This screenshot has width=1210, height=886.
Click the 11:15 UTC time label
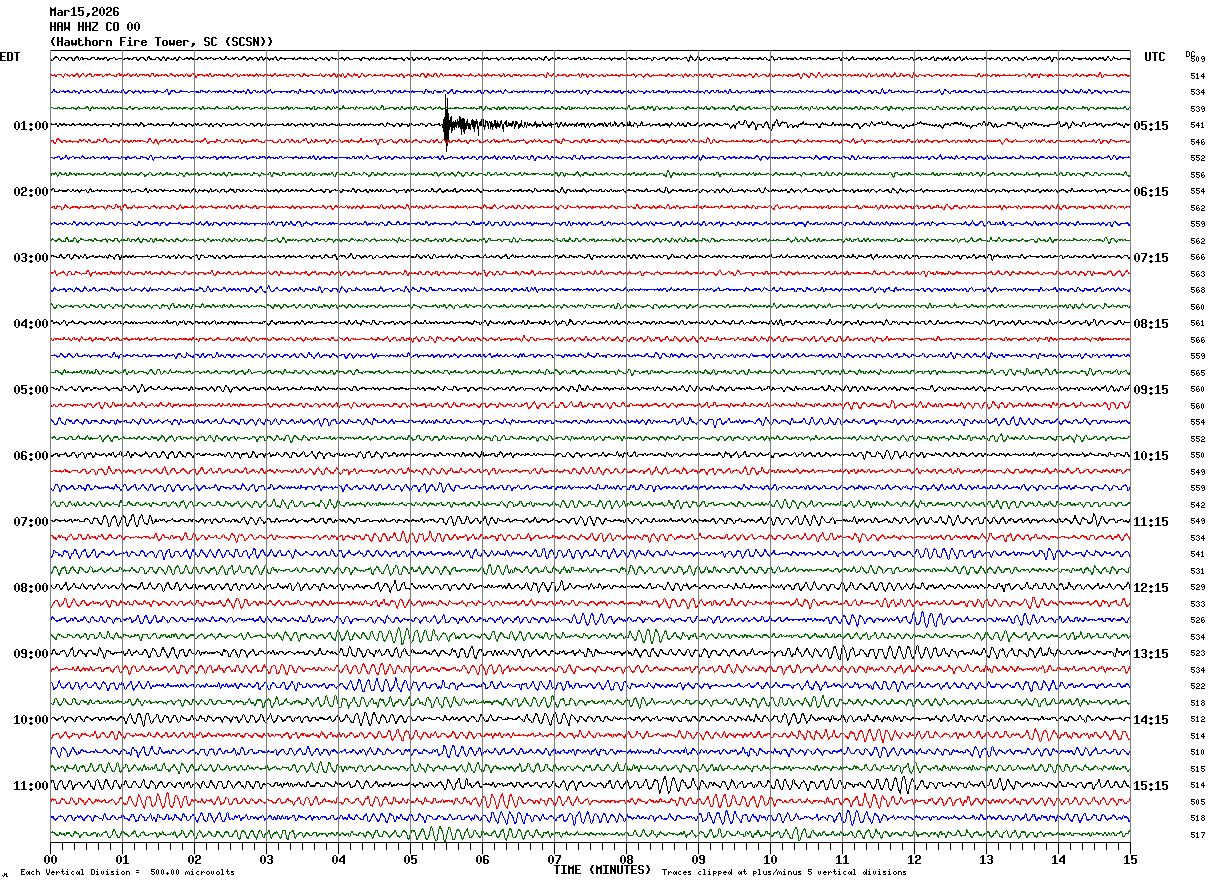(1151, 522)
